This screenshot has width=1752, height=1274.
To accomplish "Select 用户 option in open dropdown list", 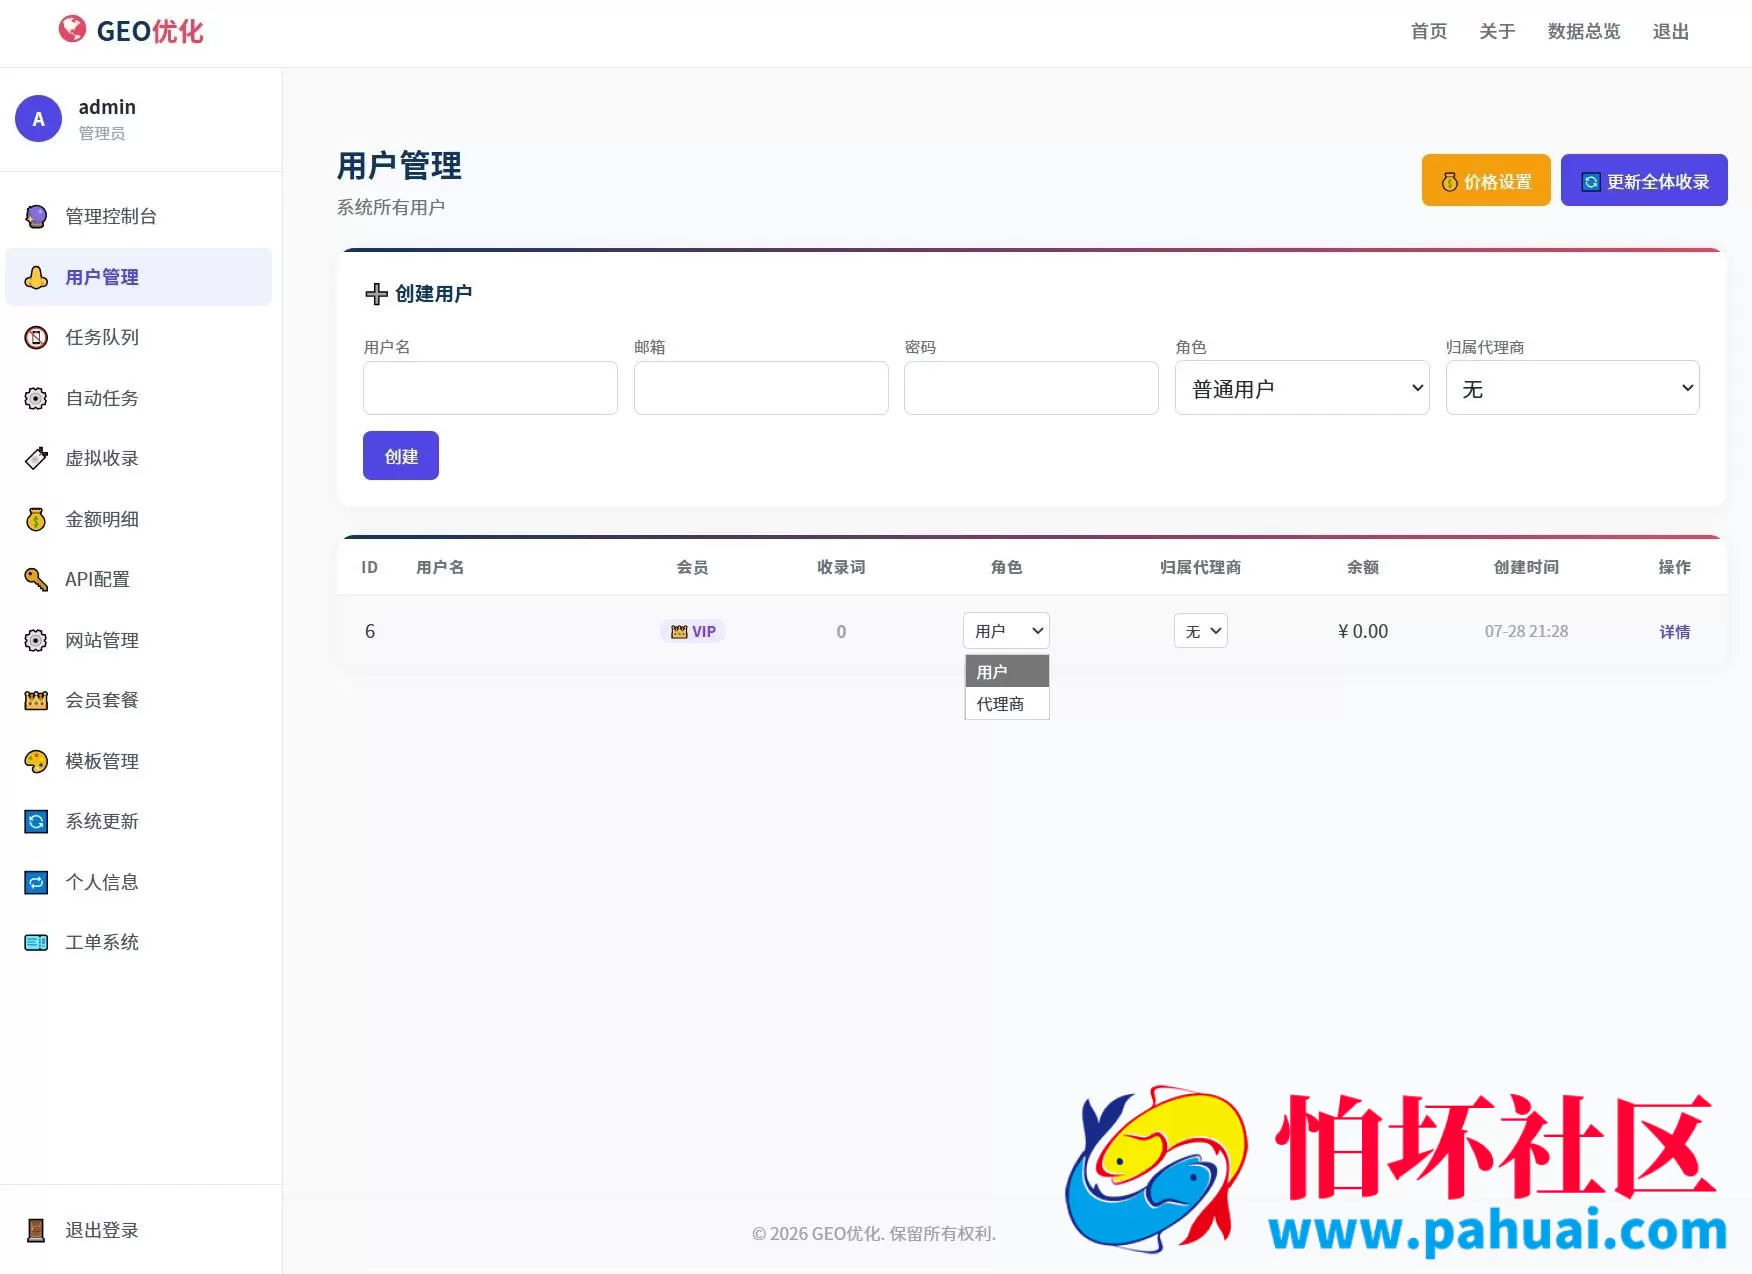I will [1007, 672].
